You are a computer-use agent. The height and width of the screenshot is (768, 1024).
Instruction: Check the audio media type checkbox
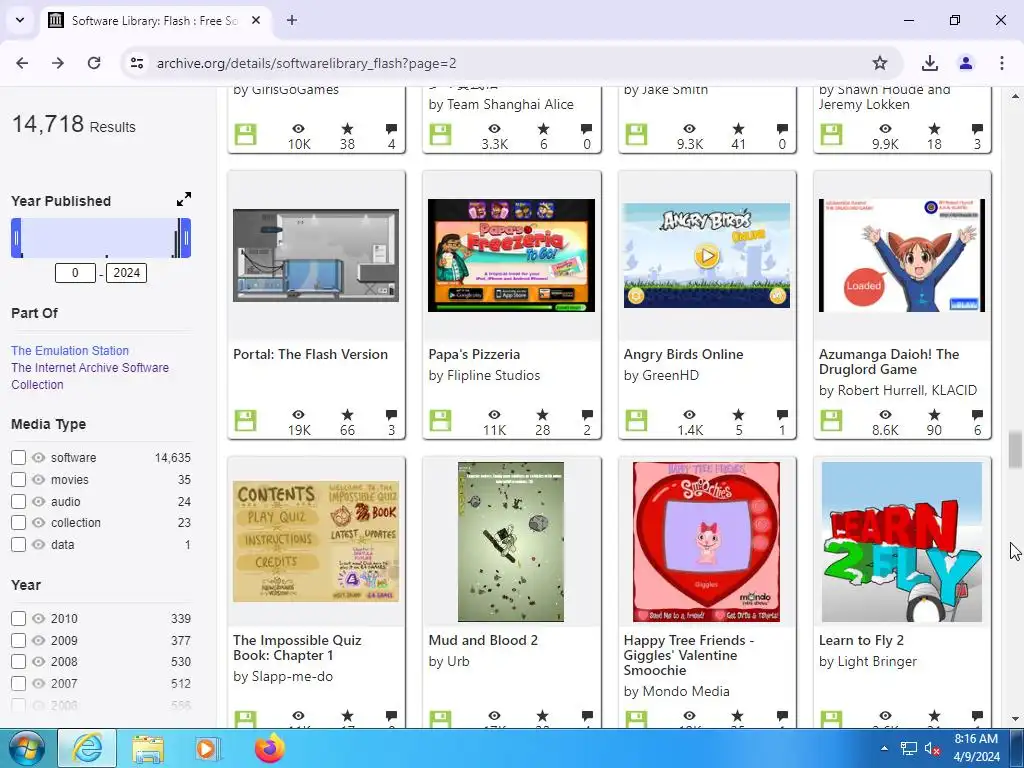pyautogui.click(x=18, y=502)
